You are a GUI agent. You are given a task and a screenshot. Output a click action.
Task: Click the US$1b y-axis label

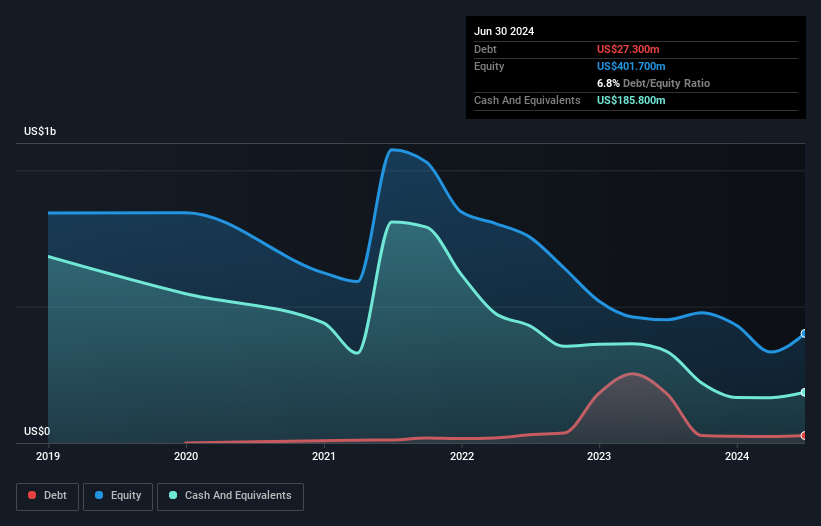click(40, 131)
